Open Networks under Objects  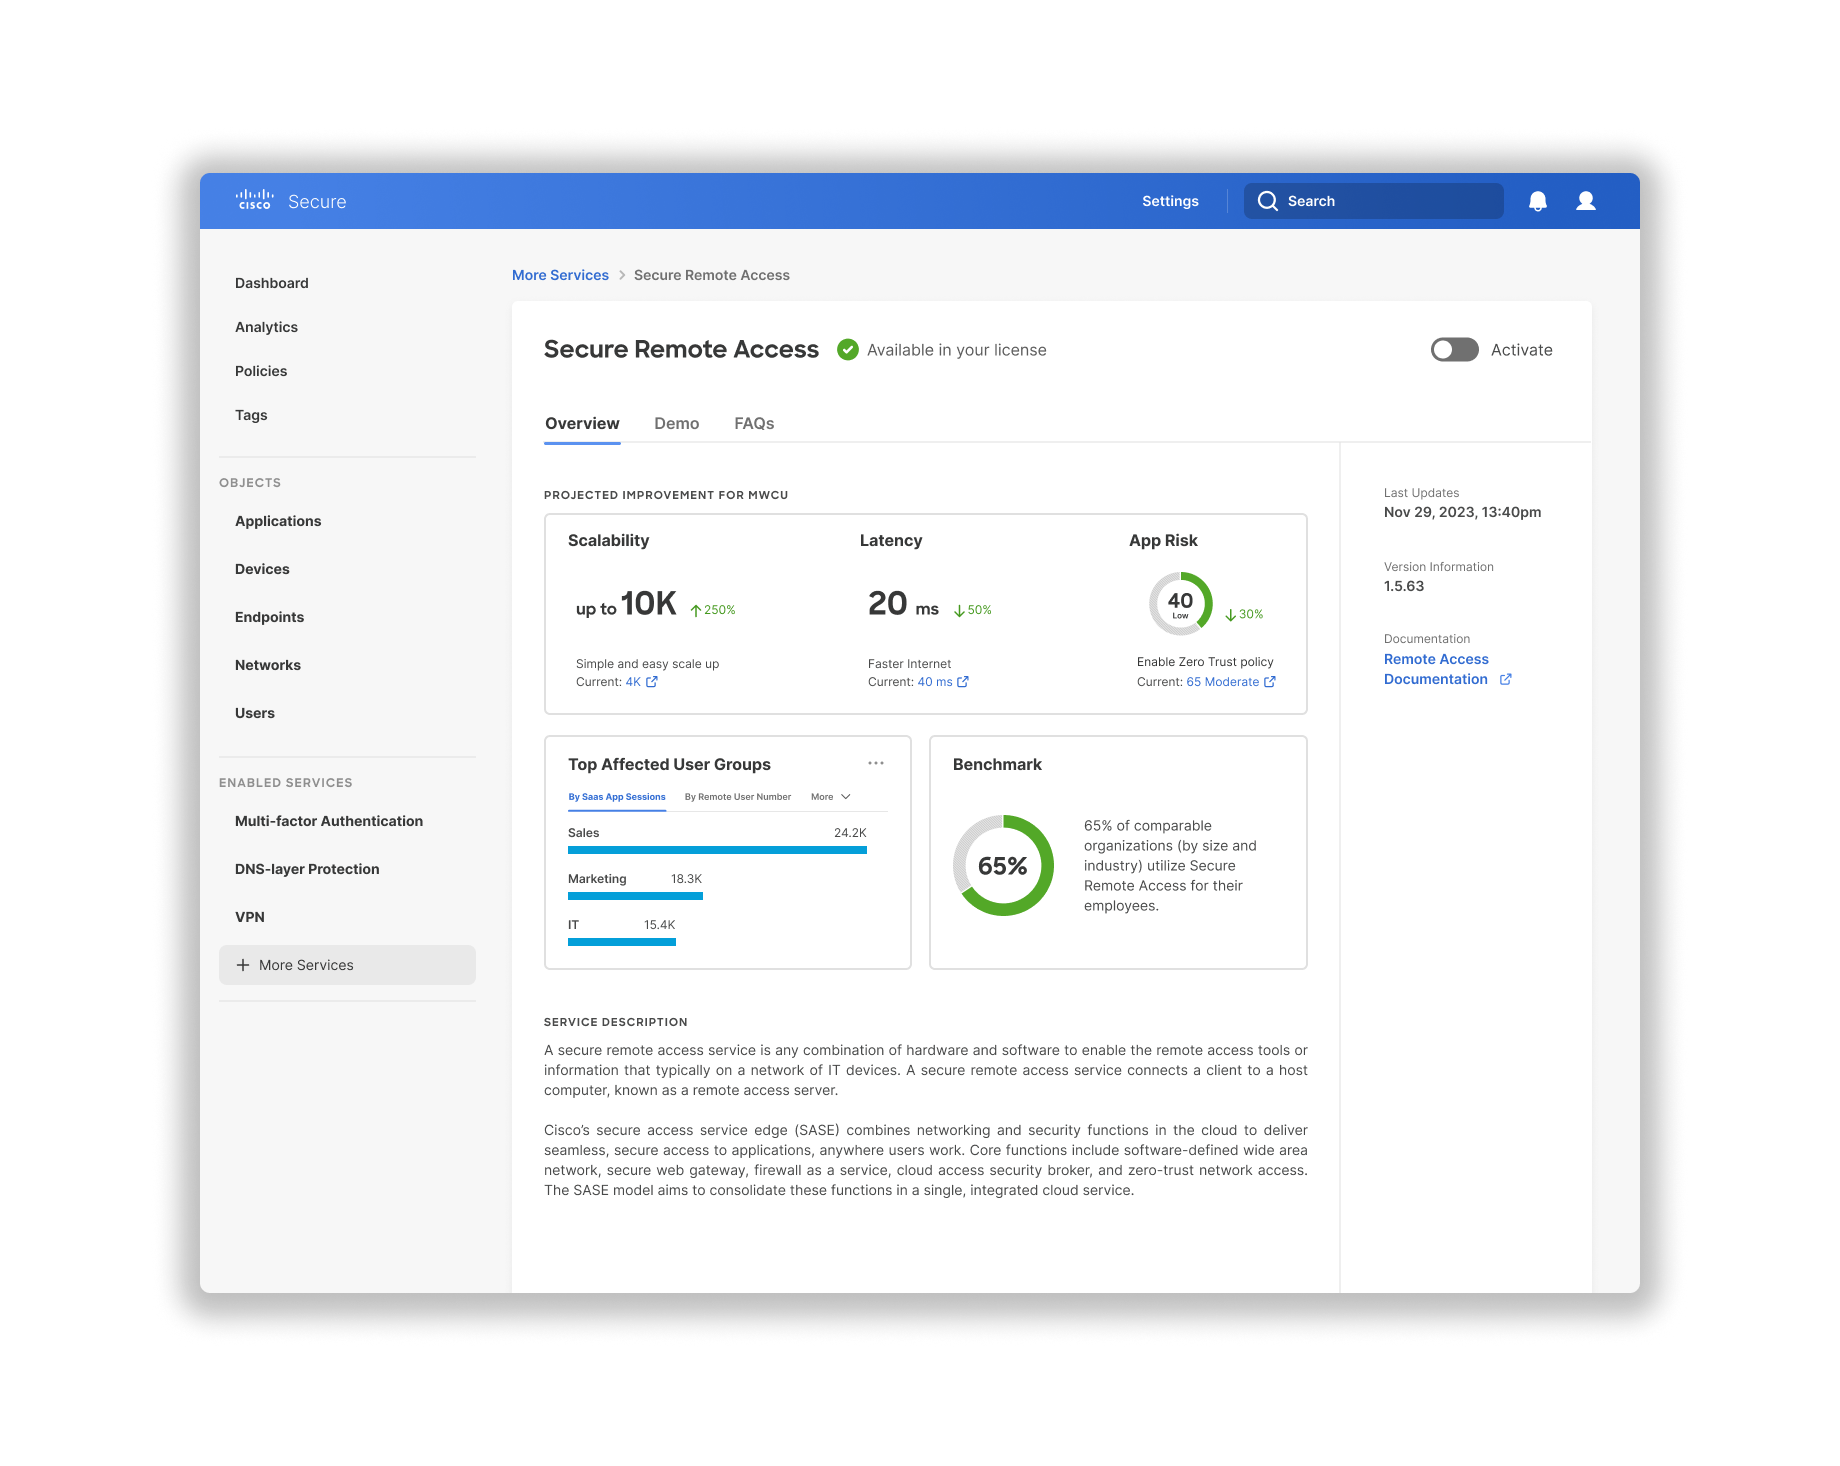click(268, 665)
